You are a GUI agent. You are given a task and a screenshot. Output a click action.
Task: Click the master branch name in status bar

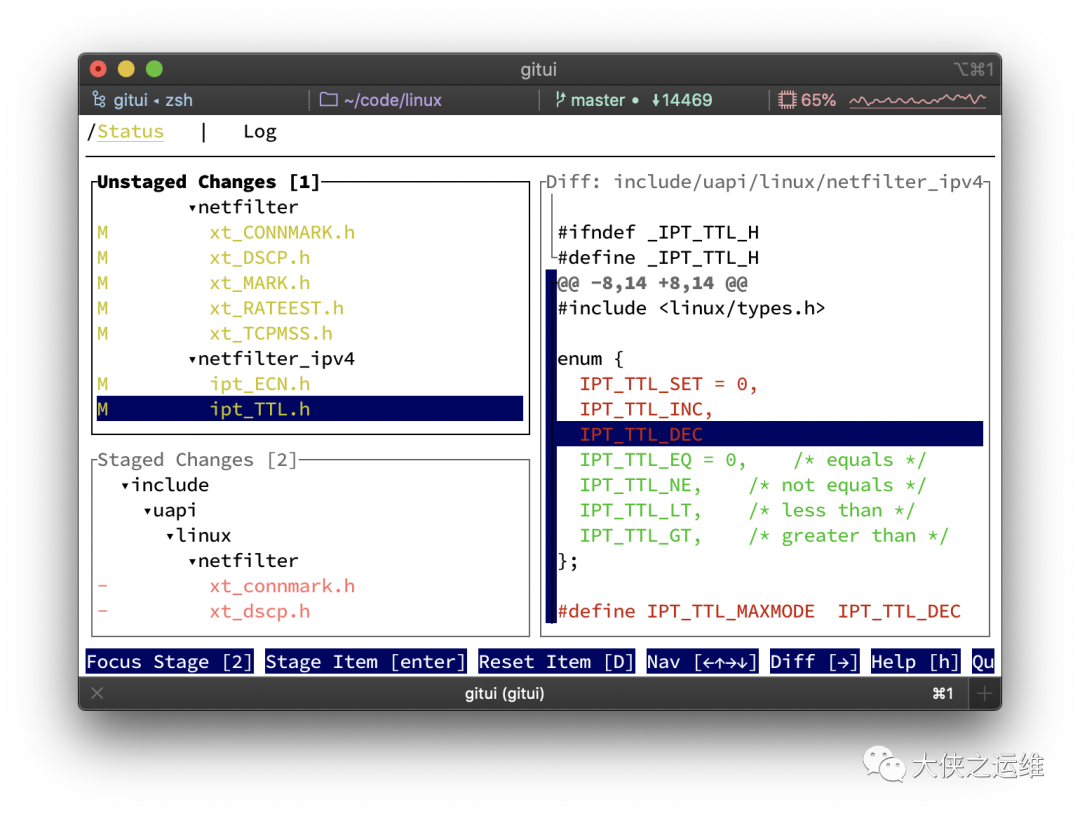click(x=597, y=100)
